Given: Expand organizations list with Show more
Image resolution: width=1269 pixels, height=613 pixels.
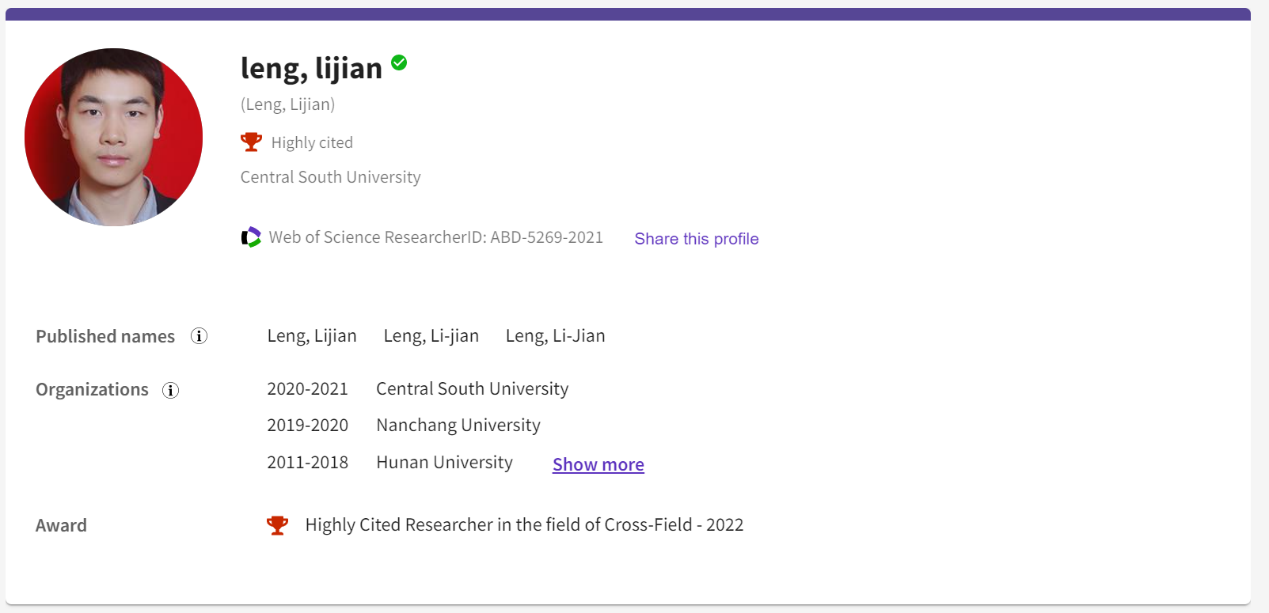Looking at the screenshot, I should (598, 464).
